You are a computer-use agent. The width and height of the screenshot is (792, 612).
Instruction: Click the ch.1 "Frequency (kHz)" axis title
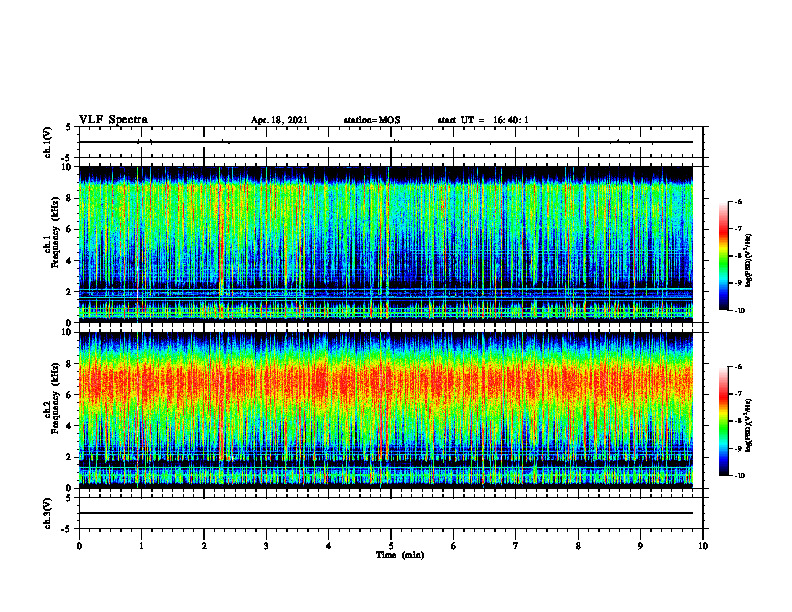coord(55,232)
